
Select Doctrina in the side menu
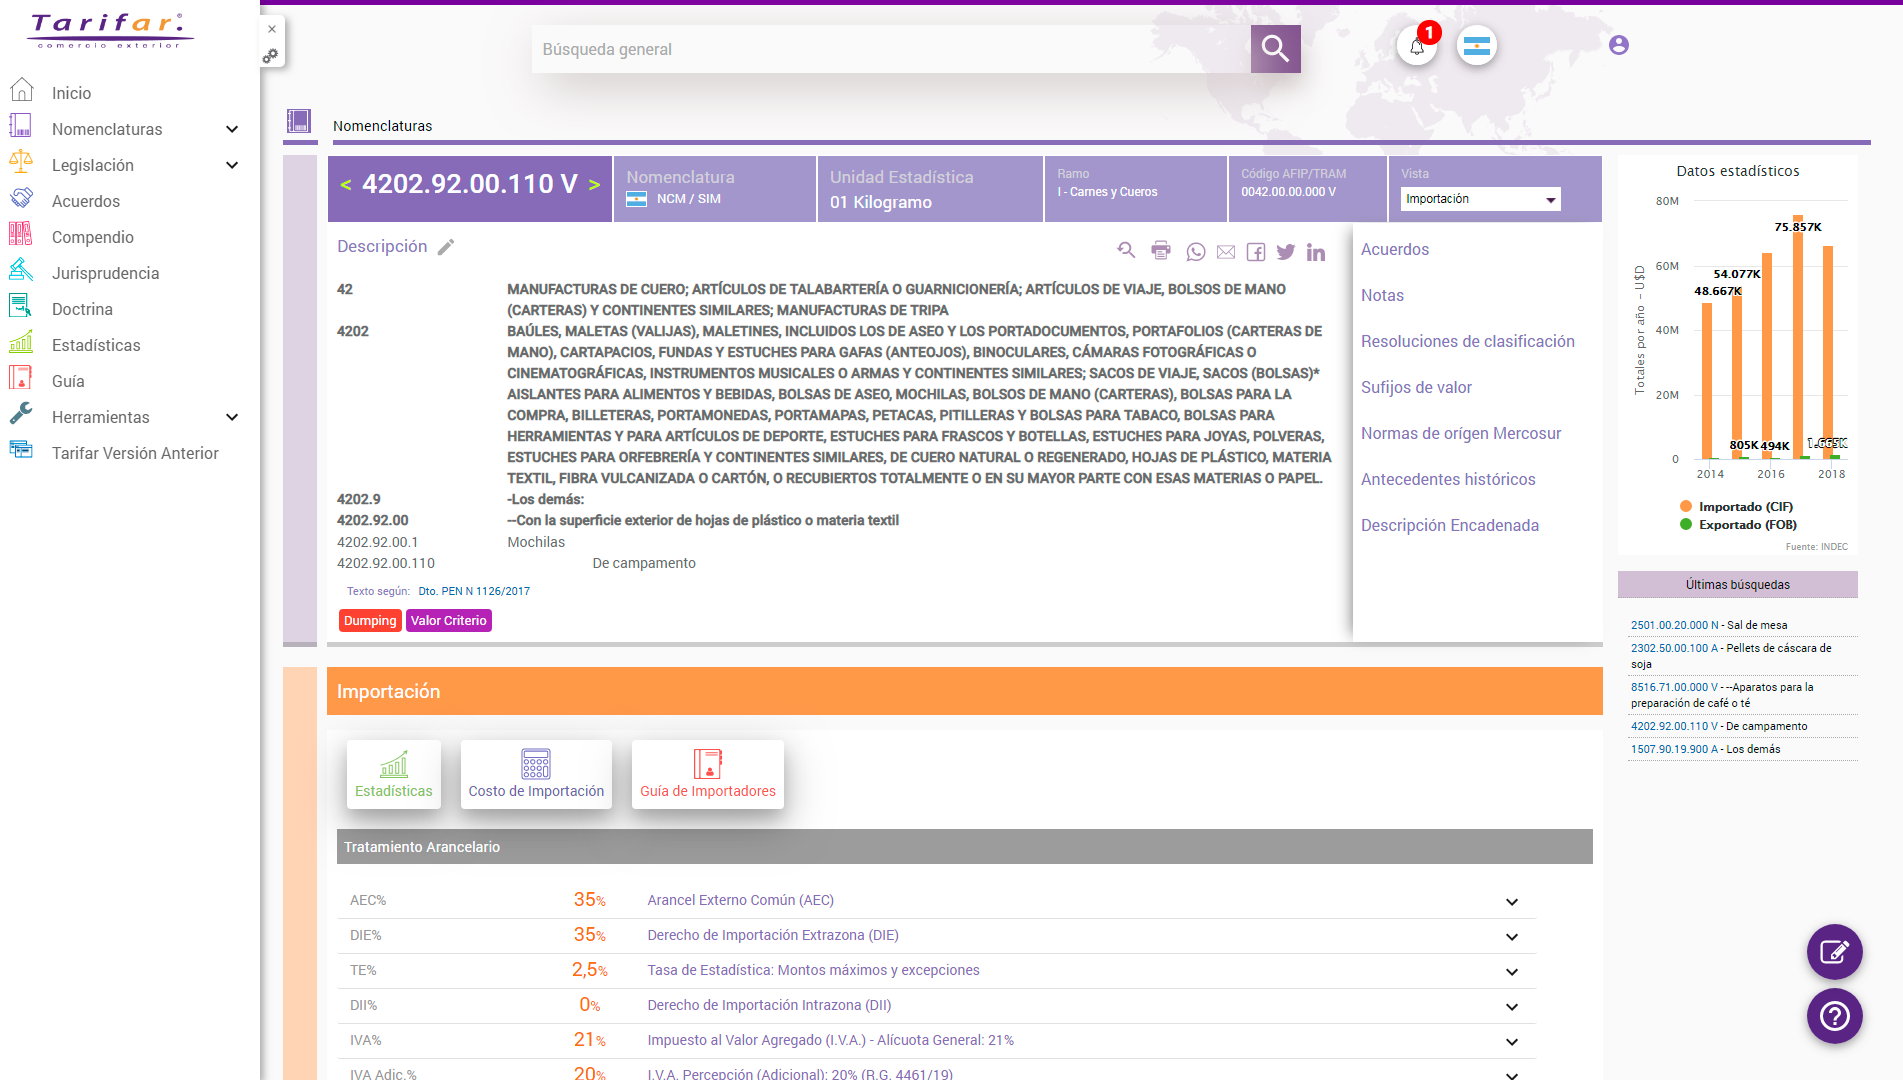(82, 309)
